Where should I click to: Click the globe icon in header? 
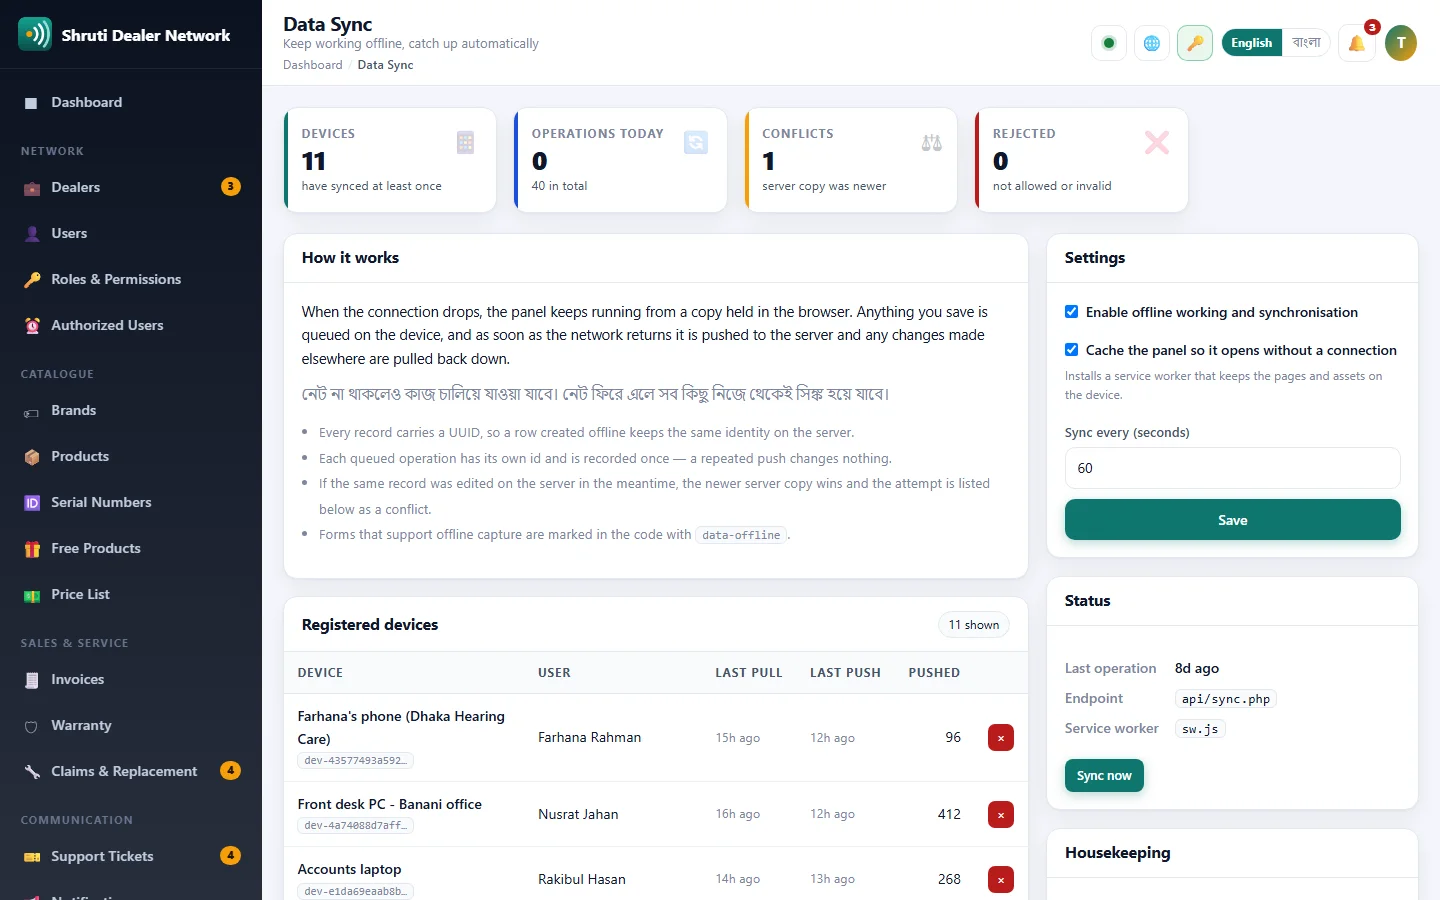point(1152,43)
